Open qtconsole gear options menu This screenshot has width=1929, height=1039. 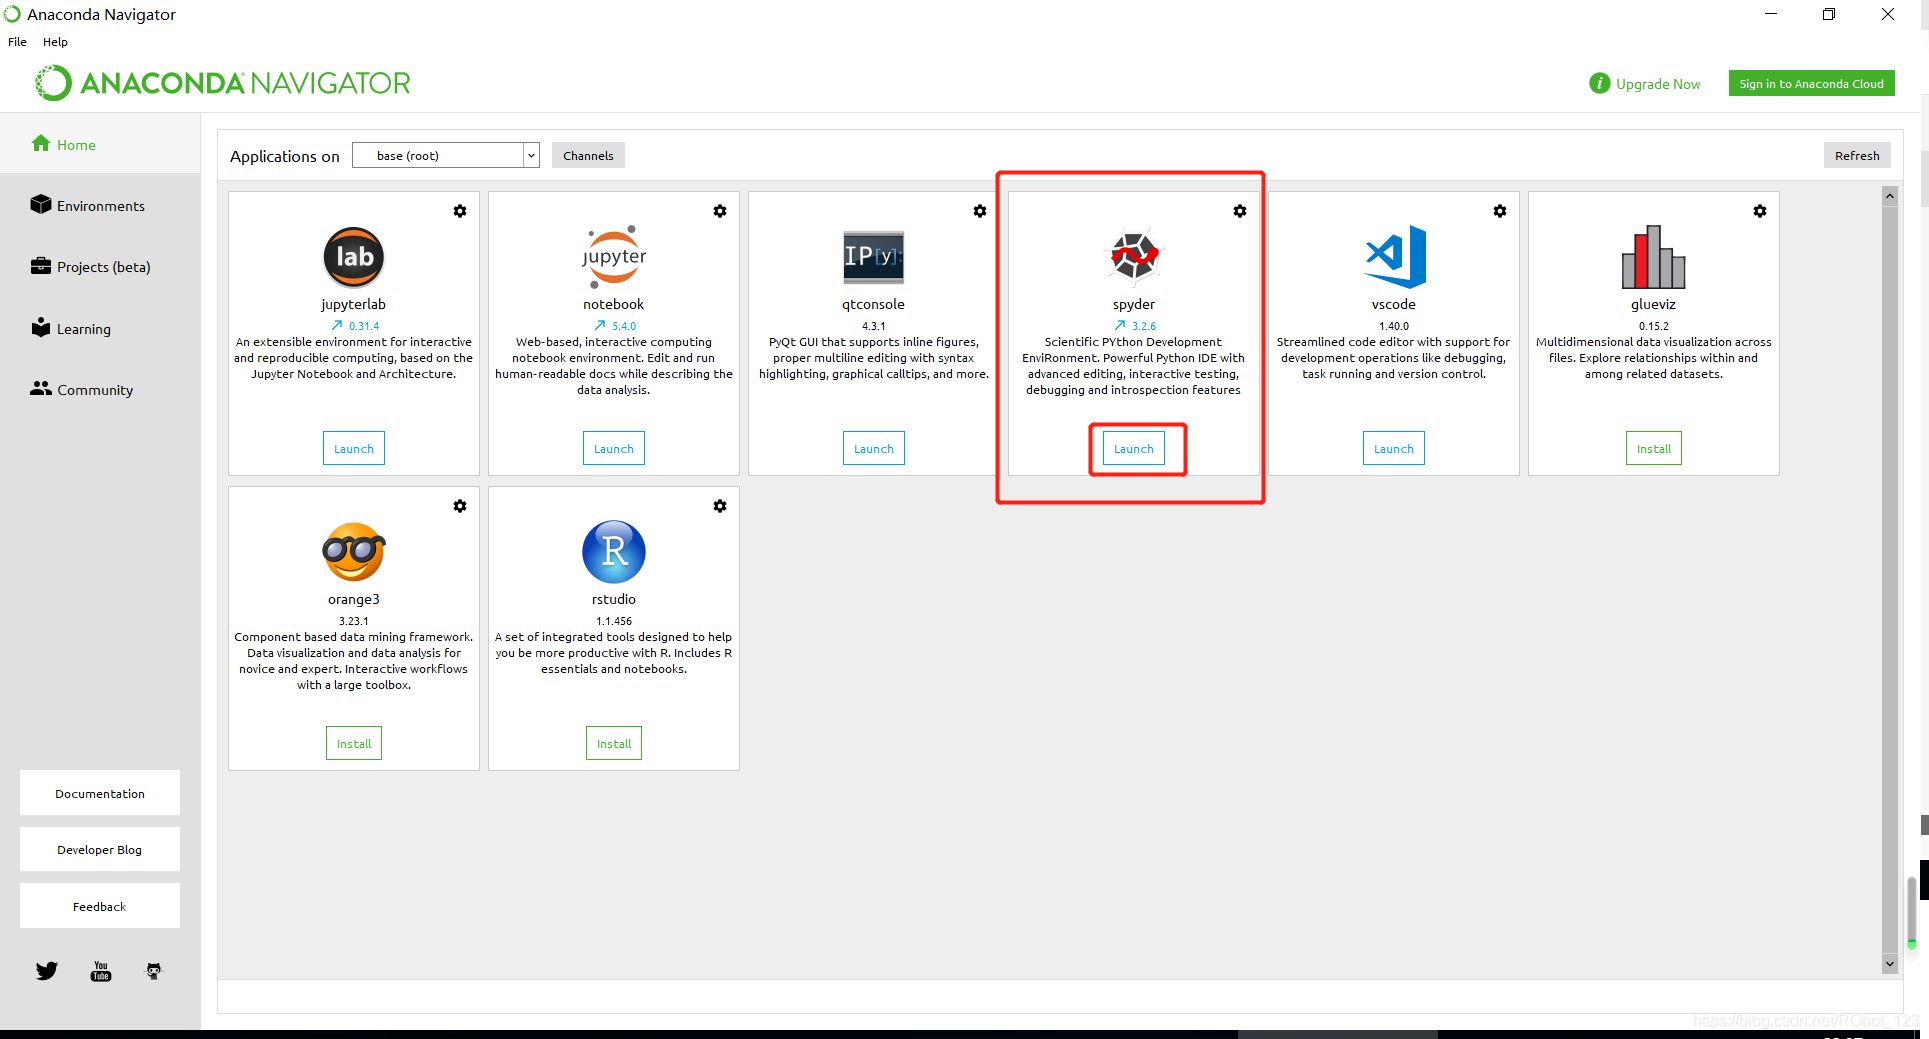(x=980, y=211)
